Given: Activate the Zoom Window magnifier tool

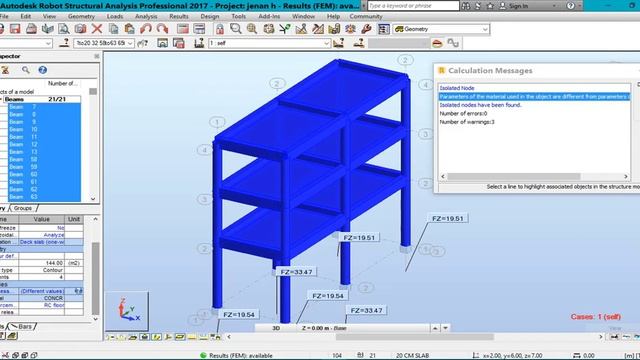Looking at the screenshot, I should tap(236, 29).
